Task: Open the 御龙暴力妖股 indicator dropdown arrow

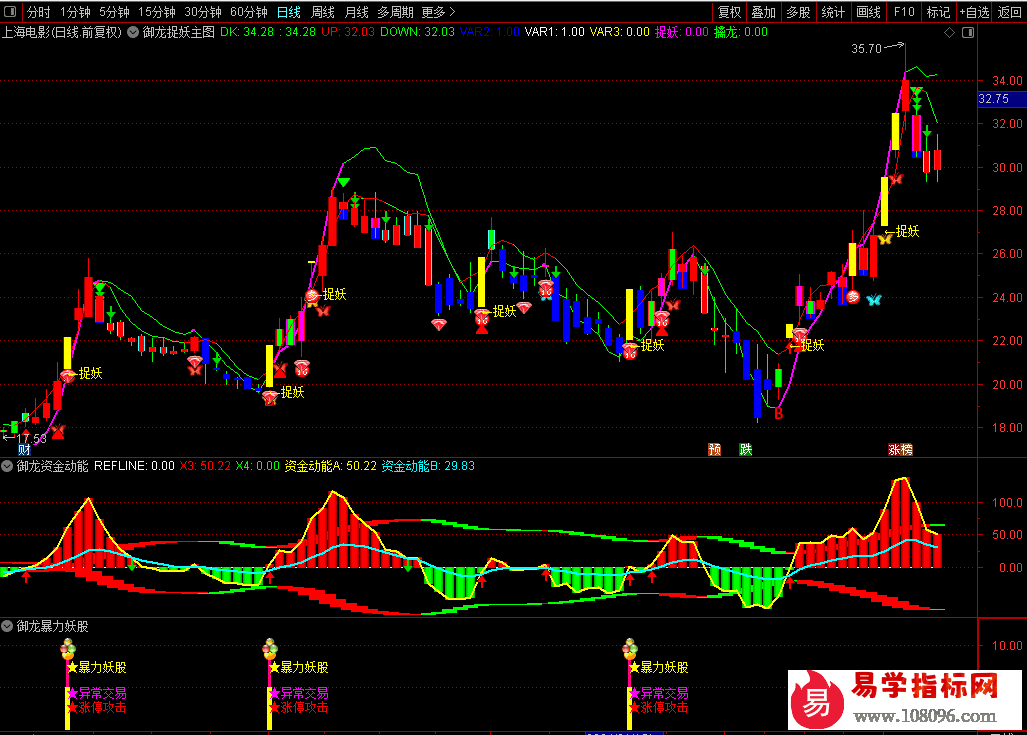Action: point(7,626)
